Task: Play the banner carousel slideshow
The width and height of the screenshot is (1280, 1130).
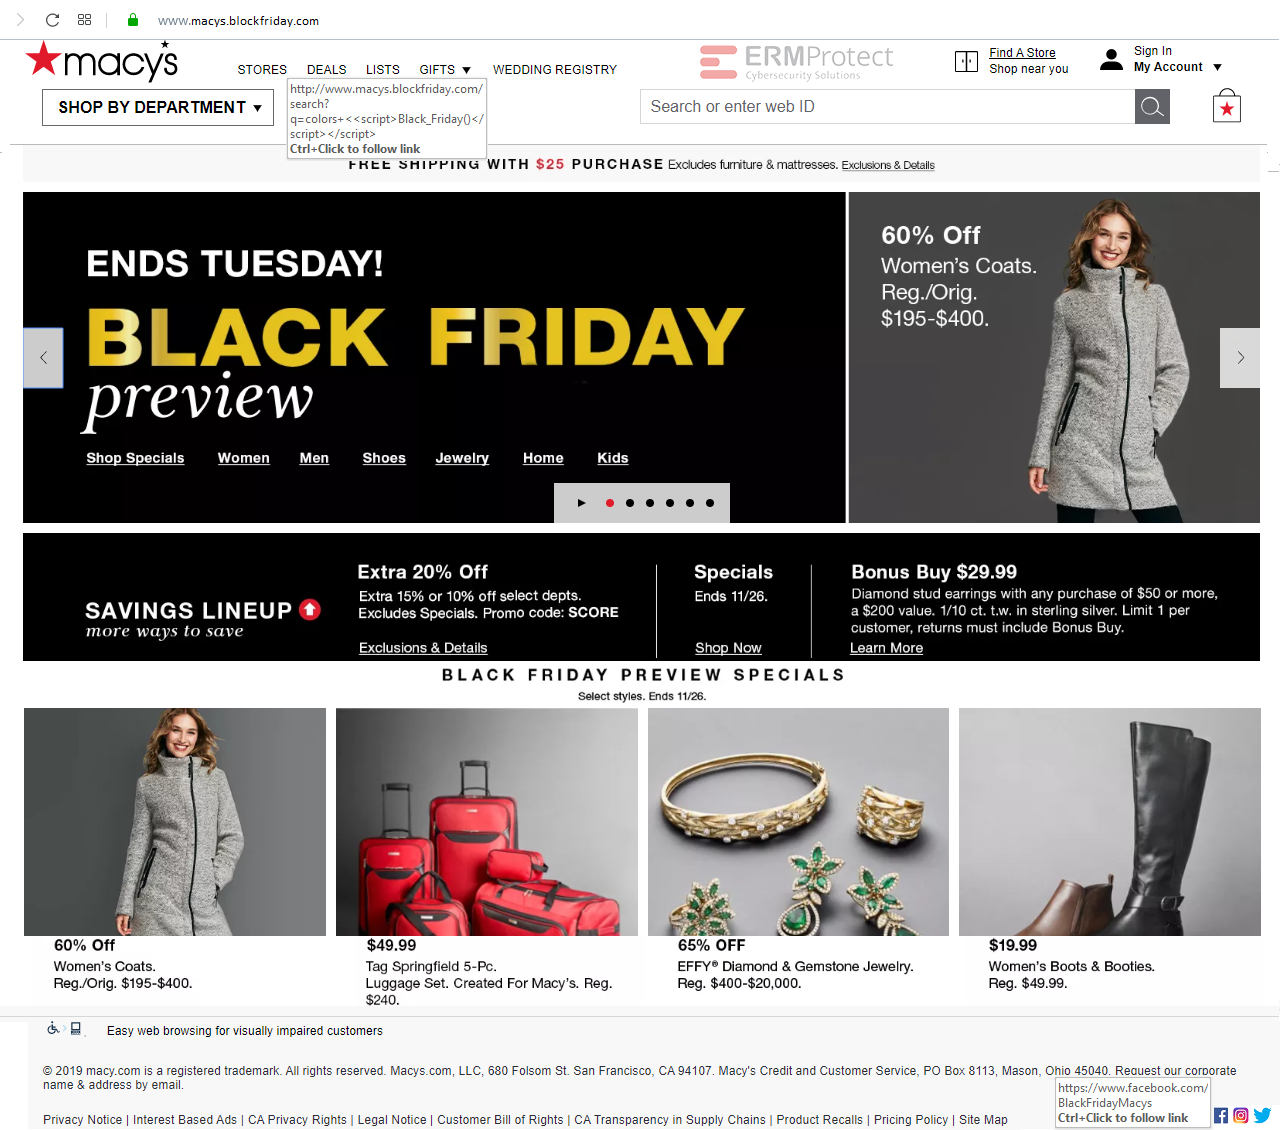Action: click(x=581, y=503)
